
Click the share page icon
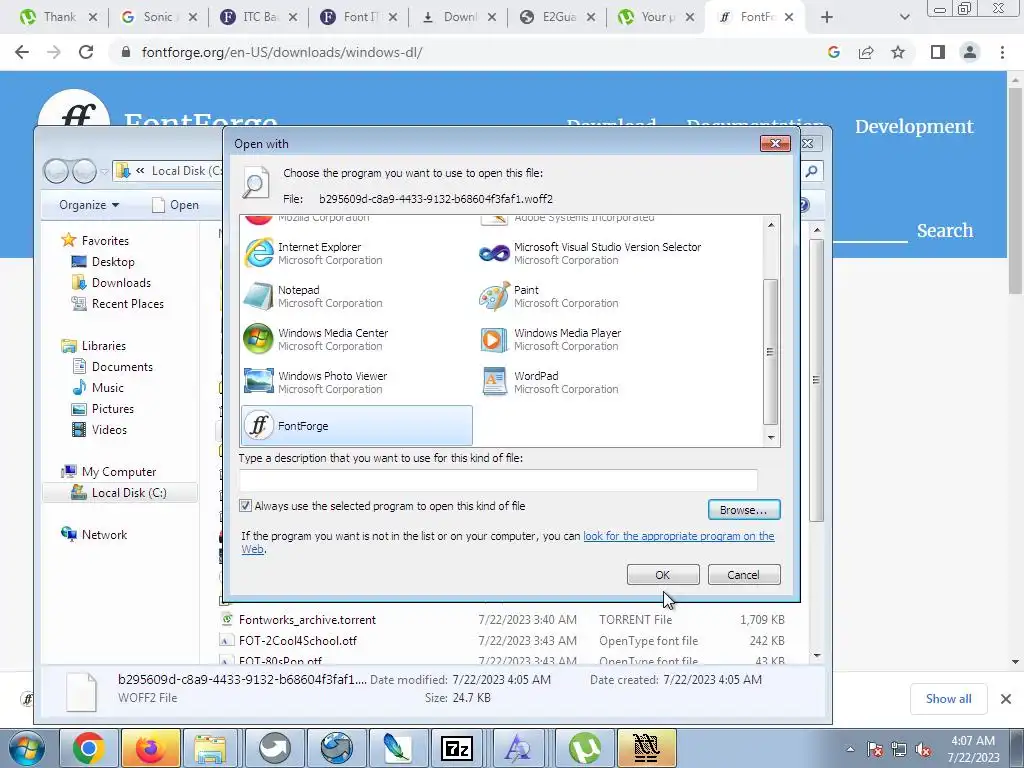pos(866,52)
